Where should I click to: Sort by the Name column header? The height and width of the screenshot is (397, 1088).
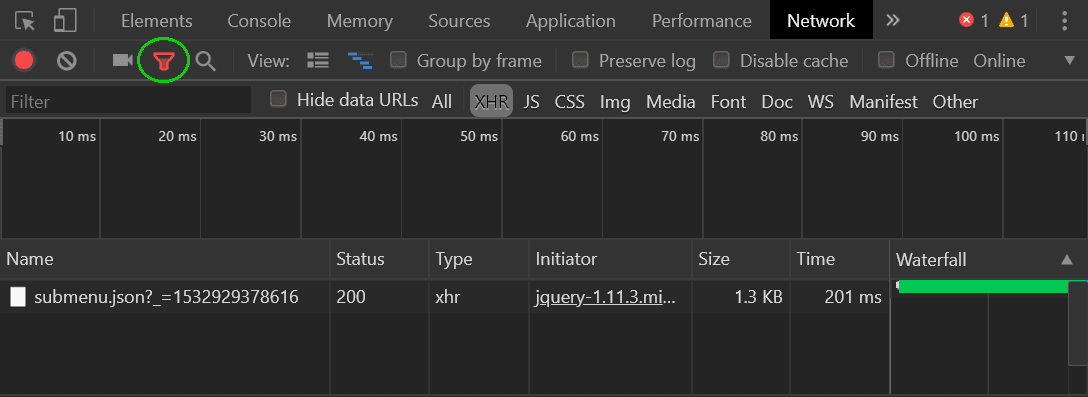click(x=165, y=260)
